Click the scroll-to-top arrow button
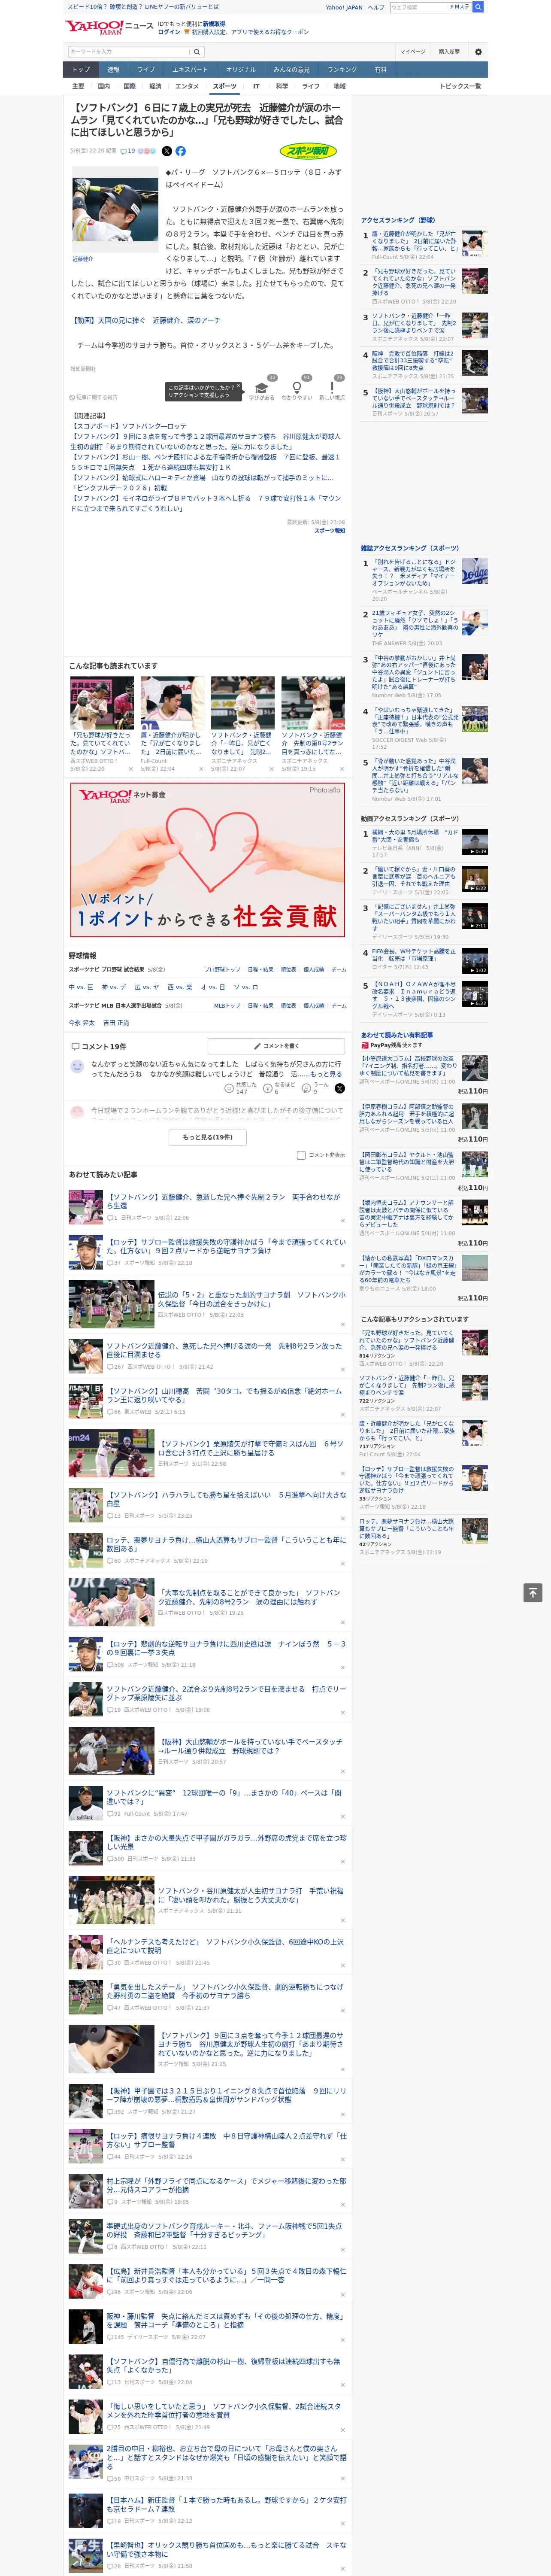Viewport: 551px width, 2576px height. pyautogui.click(x=532, y=1593)
